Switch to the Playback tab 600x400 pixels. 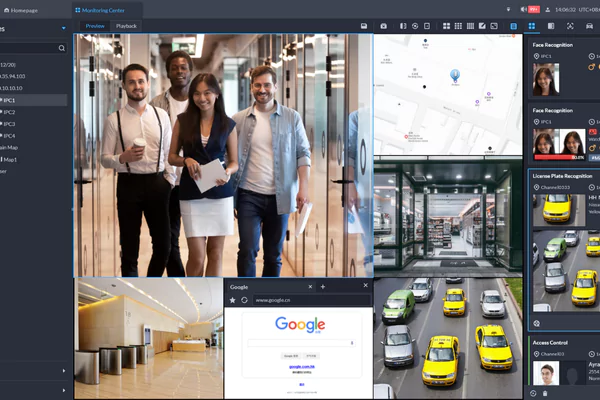click(126, 25)
